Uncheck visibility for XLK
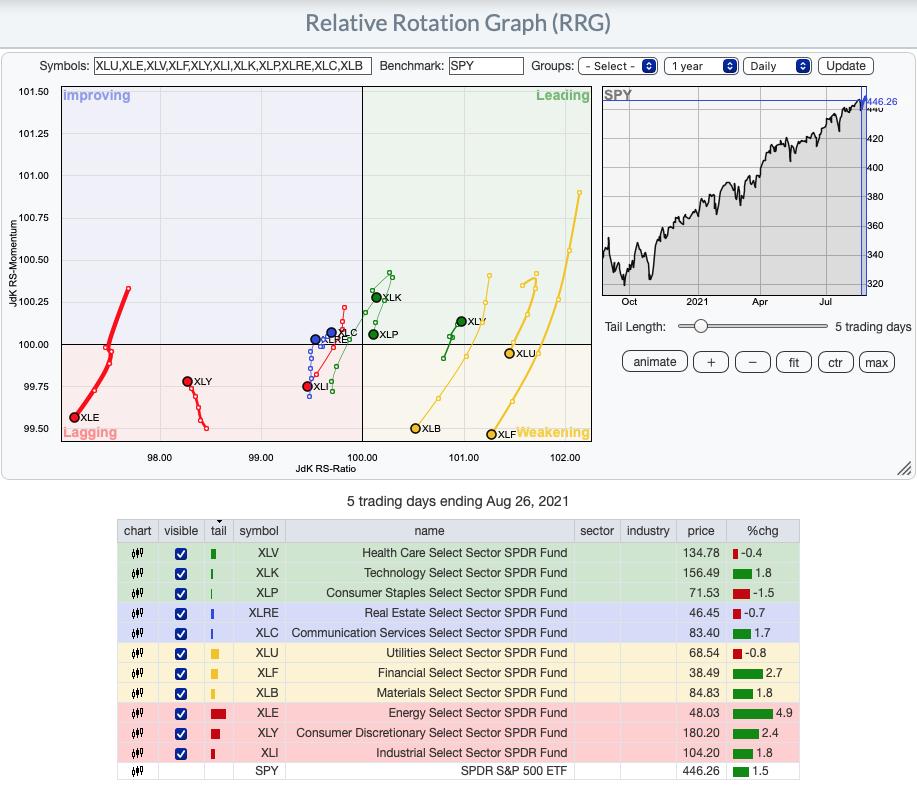 tap(181, 574)
